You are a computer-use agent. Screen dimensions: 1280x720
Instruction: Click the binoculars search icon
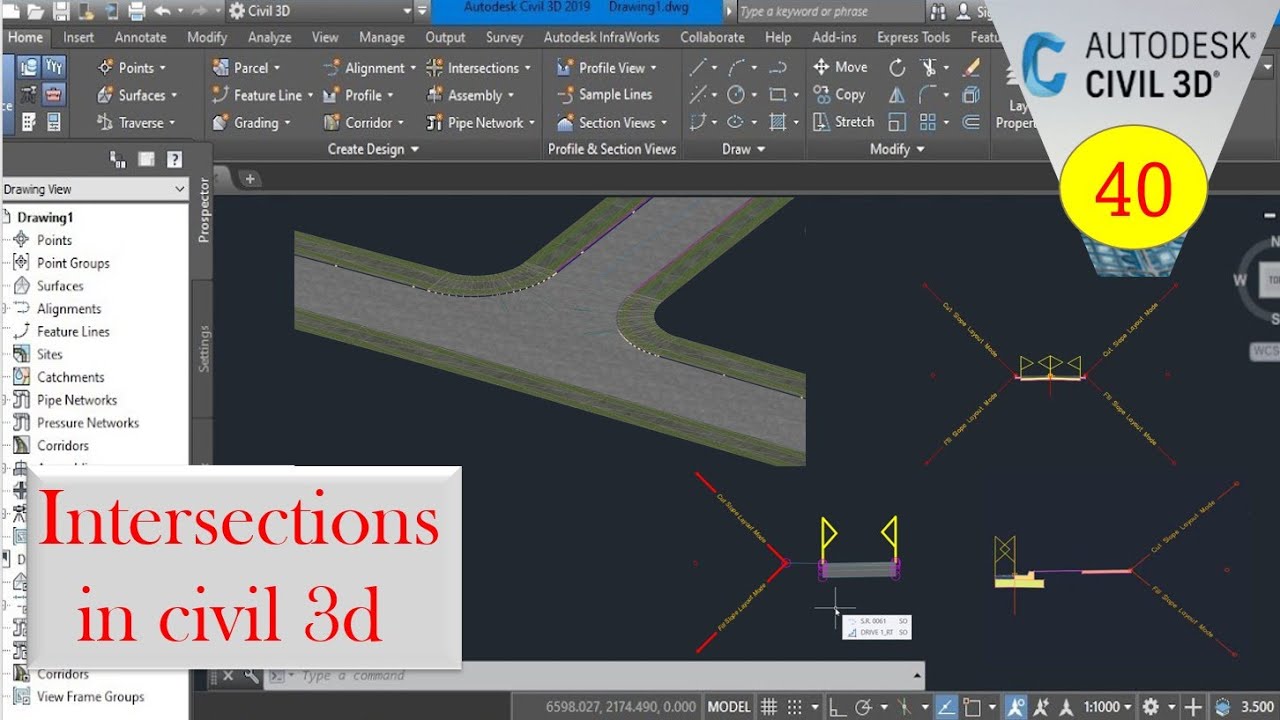(938, 12)
